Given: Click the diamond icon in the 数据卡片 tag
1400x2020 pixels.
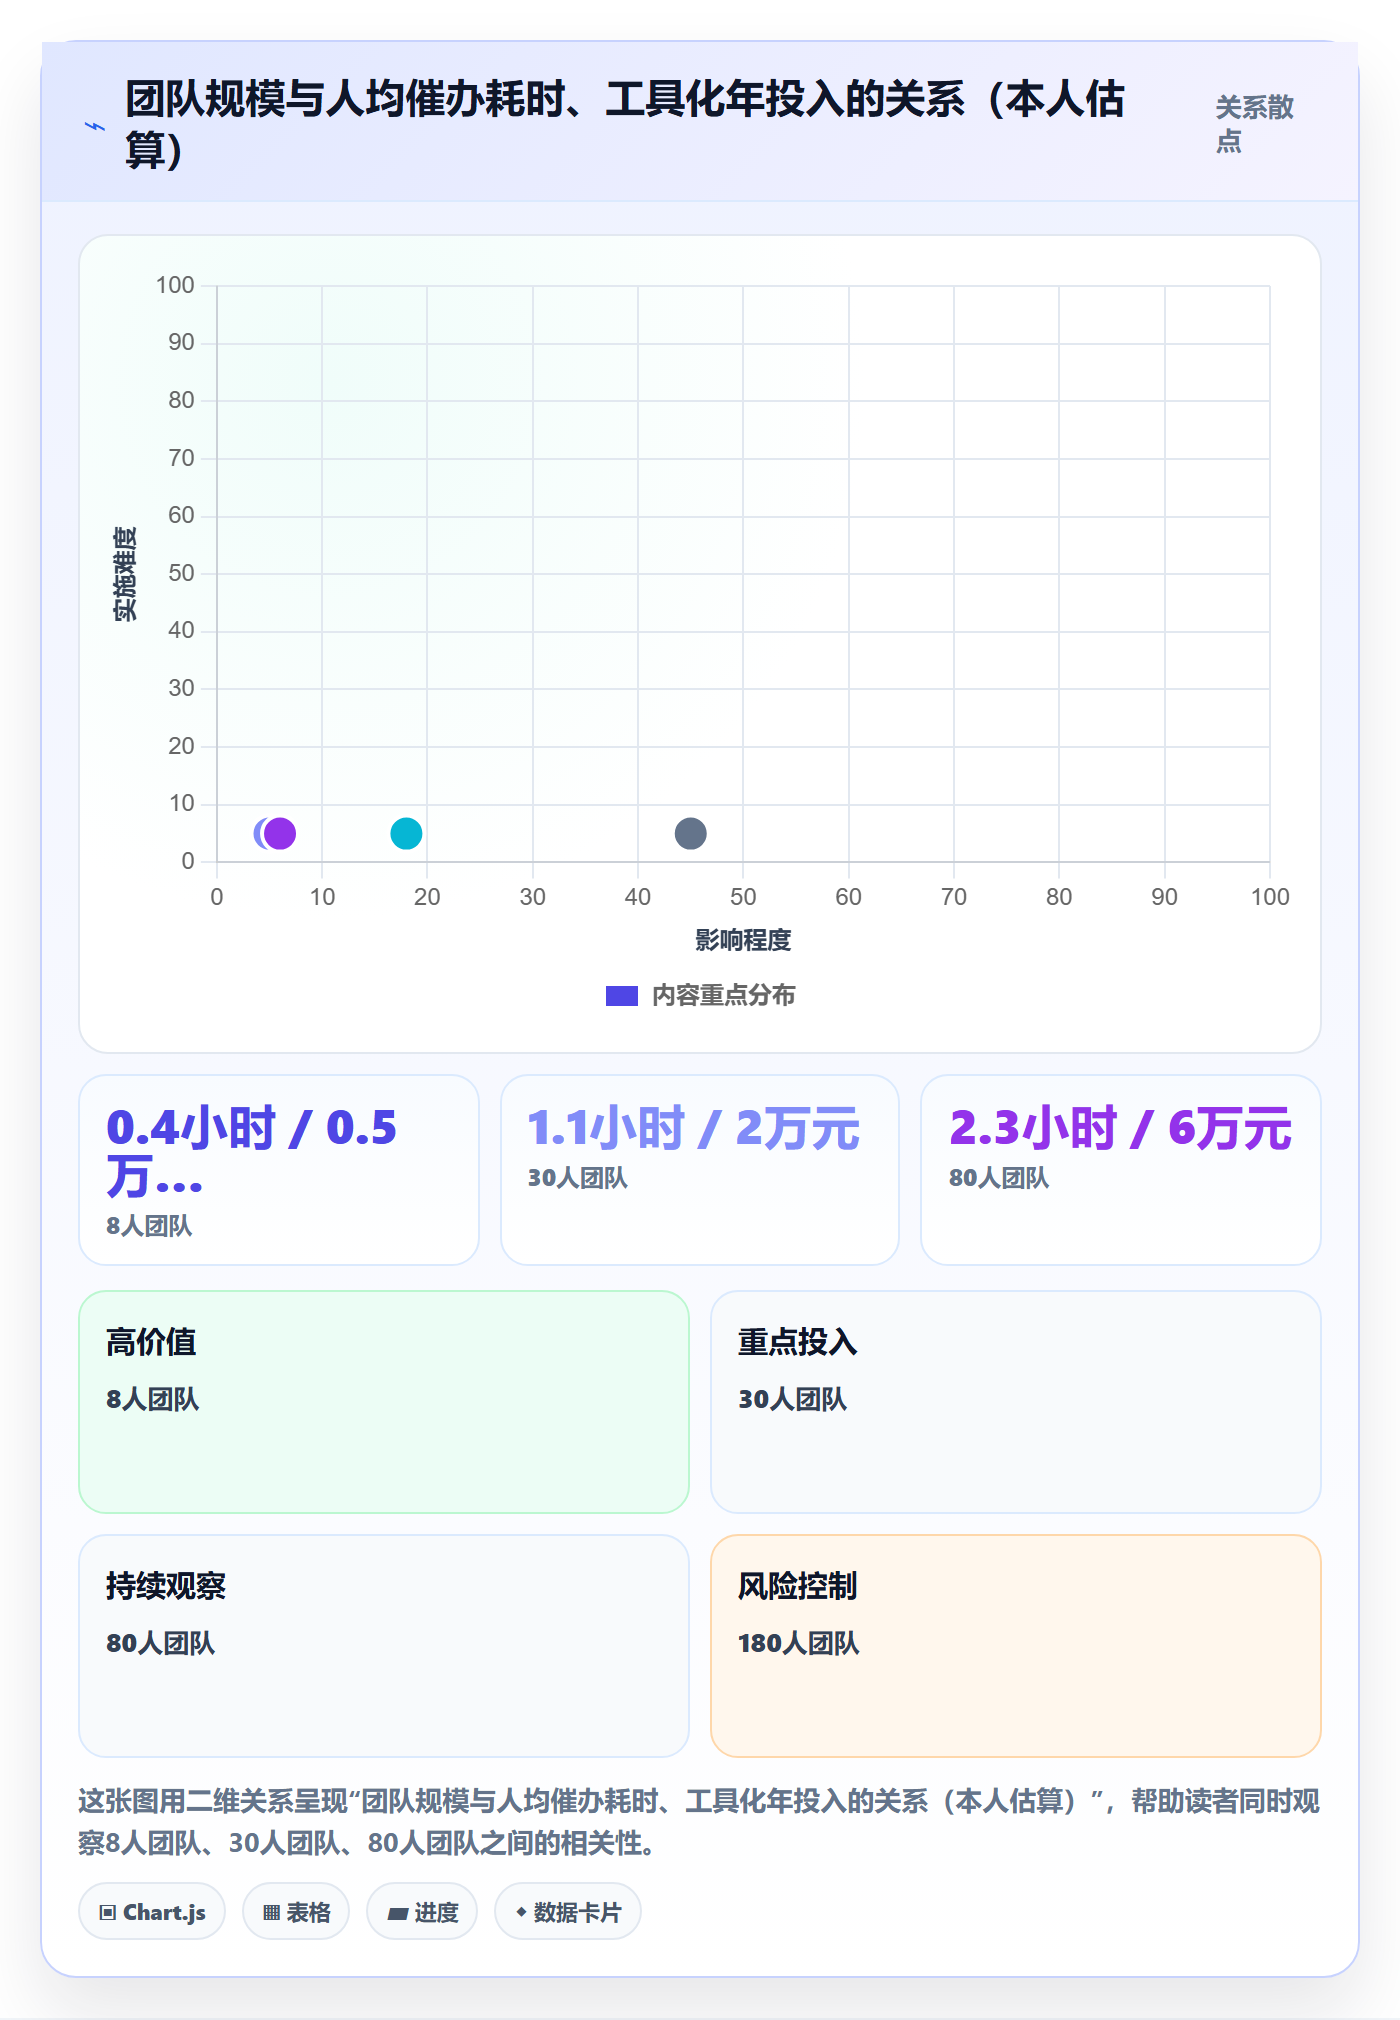Looking at the screenshot, I should 521,1912.
